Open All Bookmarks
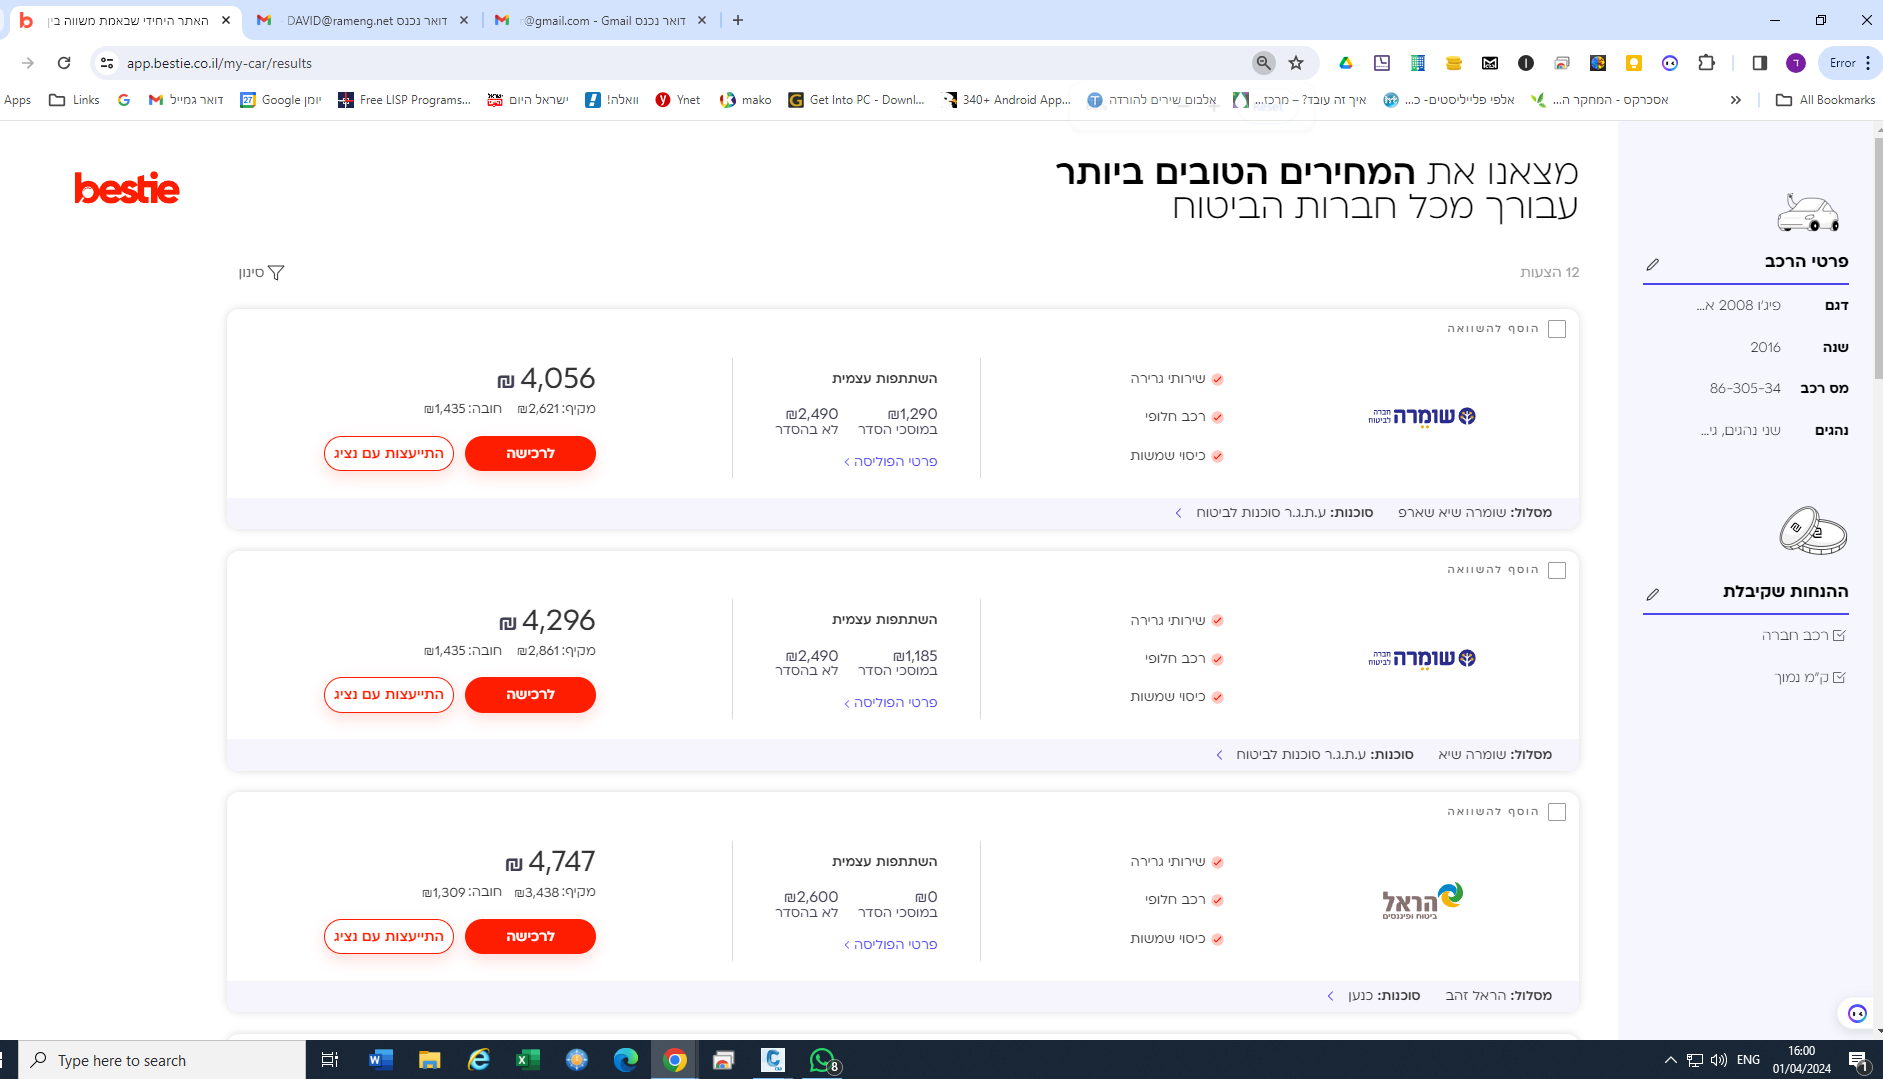Viewport: 1883px width, 1079px height. pyautogui.click(x=1824, y=99)
